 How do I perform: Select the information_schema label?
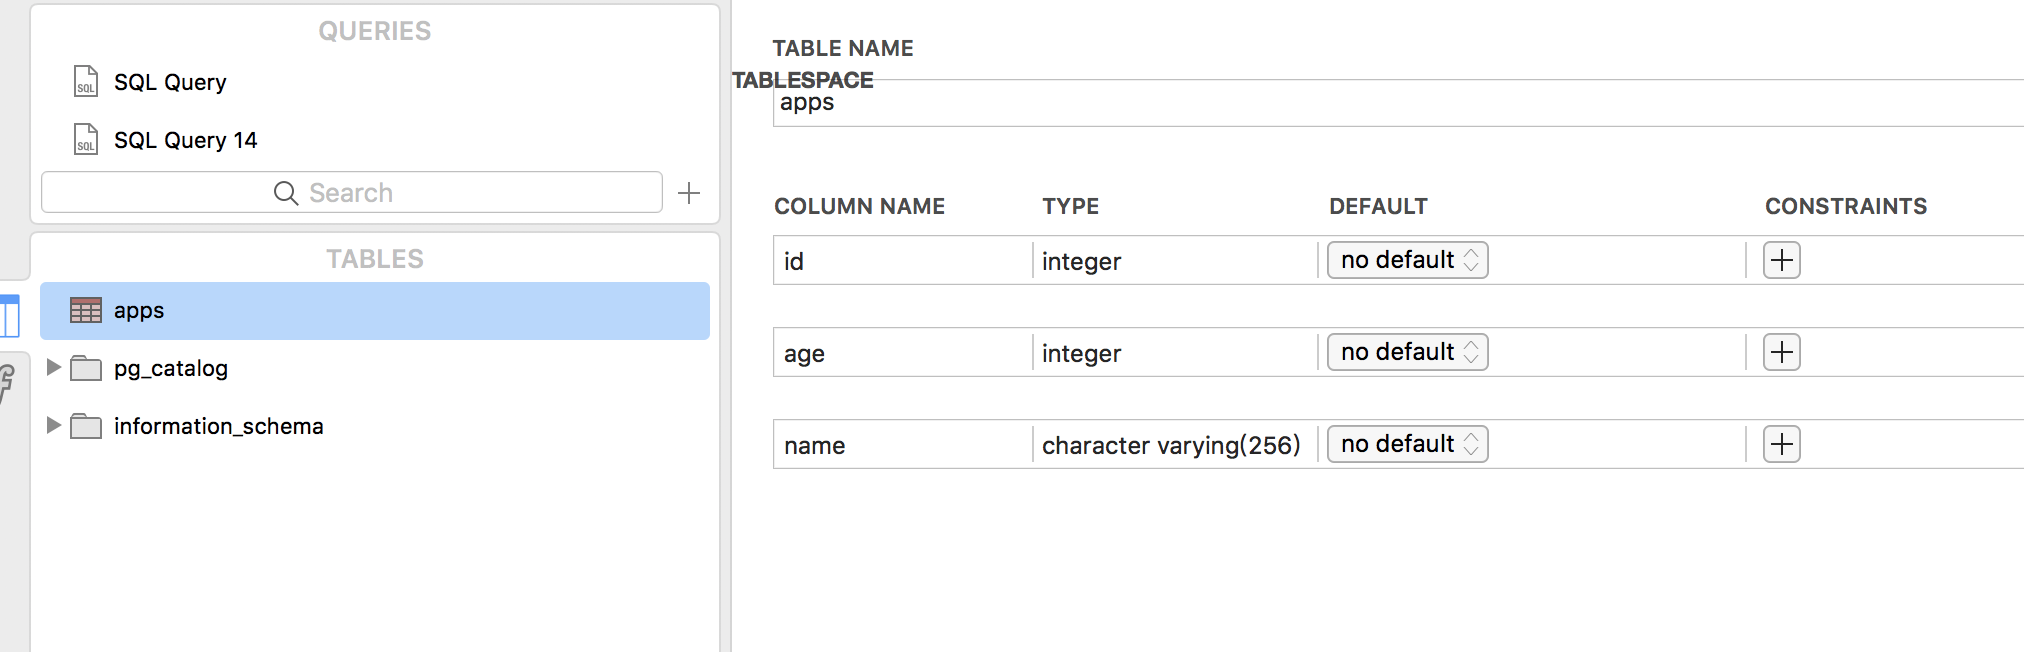219,427
